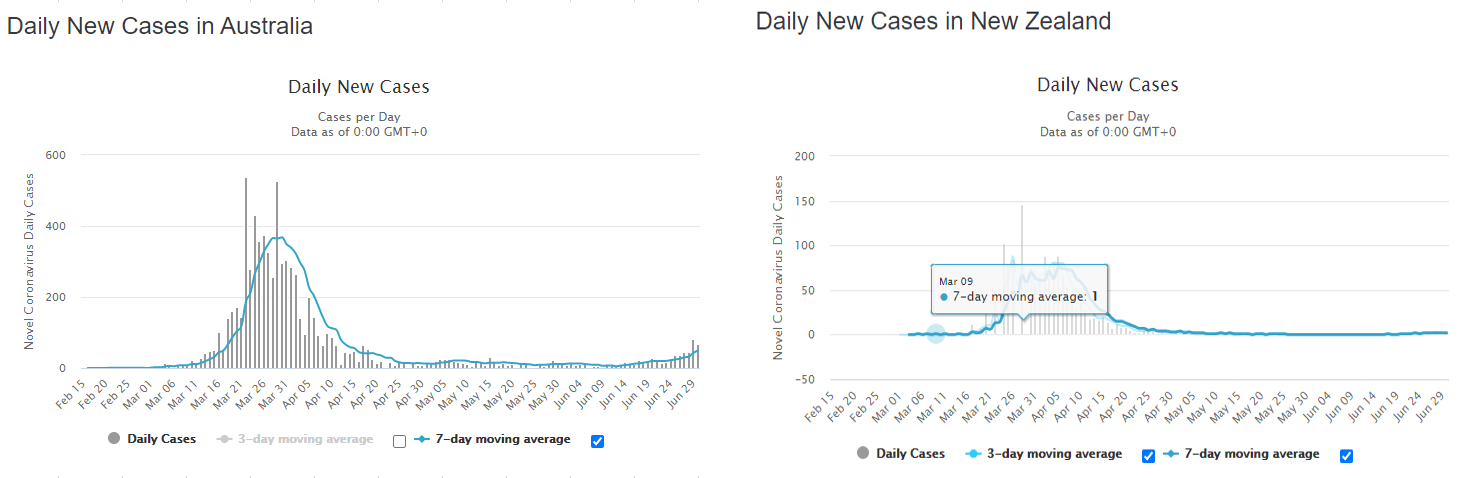Screen dimensions: 1467x478
Task: Click the 3-day average line marker in New Zealand legend
Action: [x=975, y=454]
